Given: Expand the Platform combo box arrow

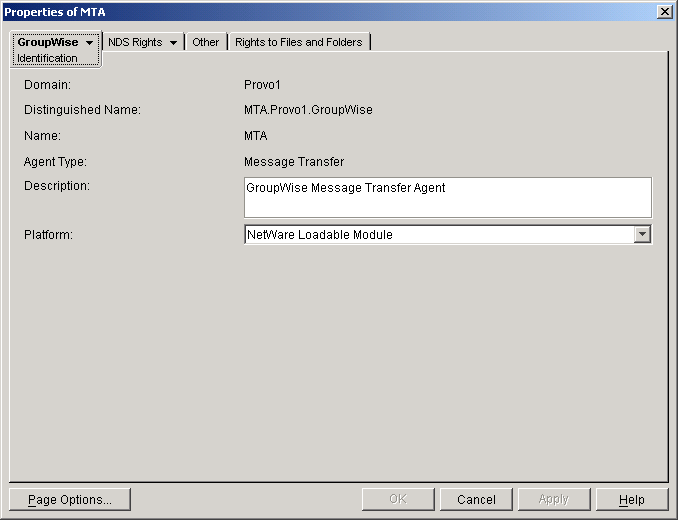Looking at the screenshot, I should click(643, 234).
